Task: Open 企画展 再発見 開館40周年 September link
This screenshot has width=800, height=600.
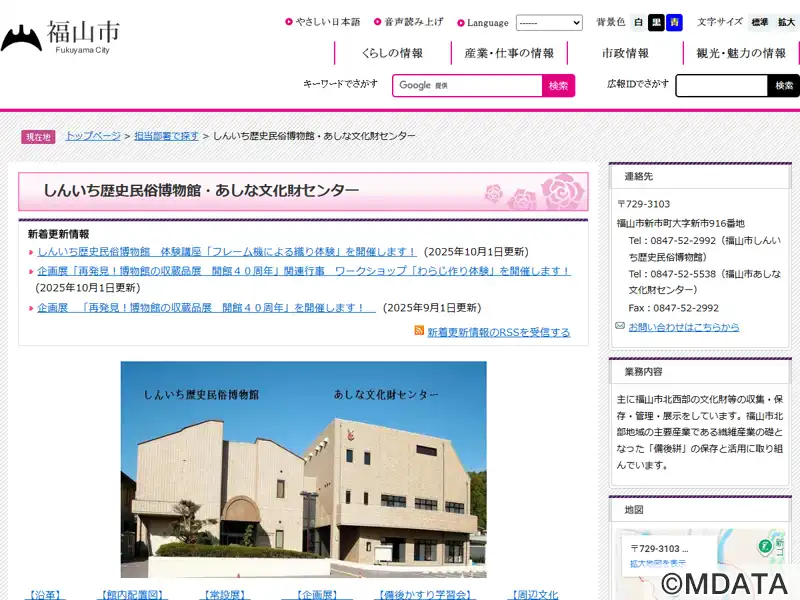Action: [206, 308]
